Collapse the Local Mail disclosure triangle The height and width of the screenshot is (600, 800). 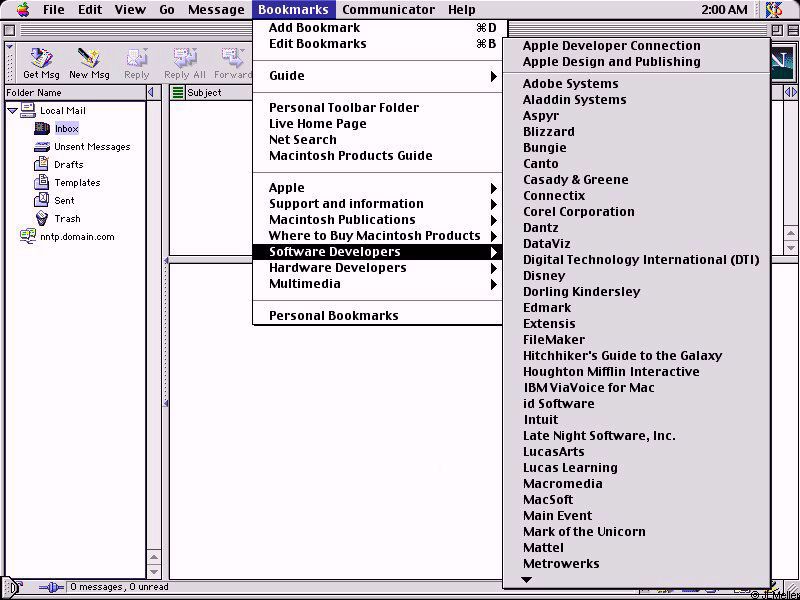(13, 110)
